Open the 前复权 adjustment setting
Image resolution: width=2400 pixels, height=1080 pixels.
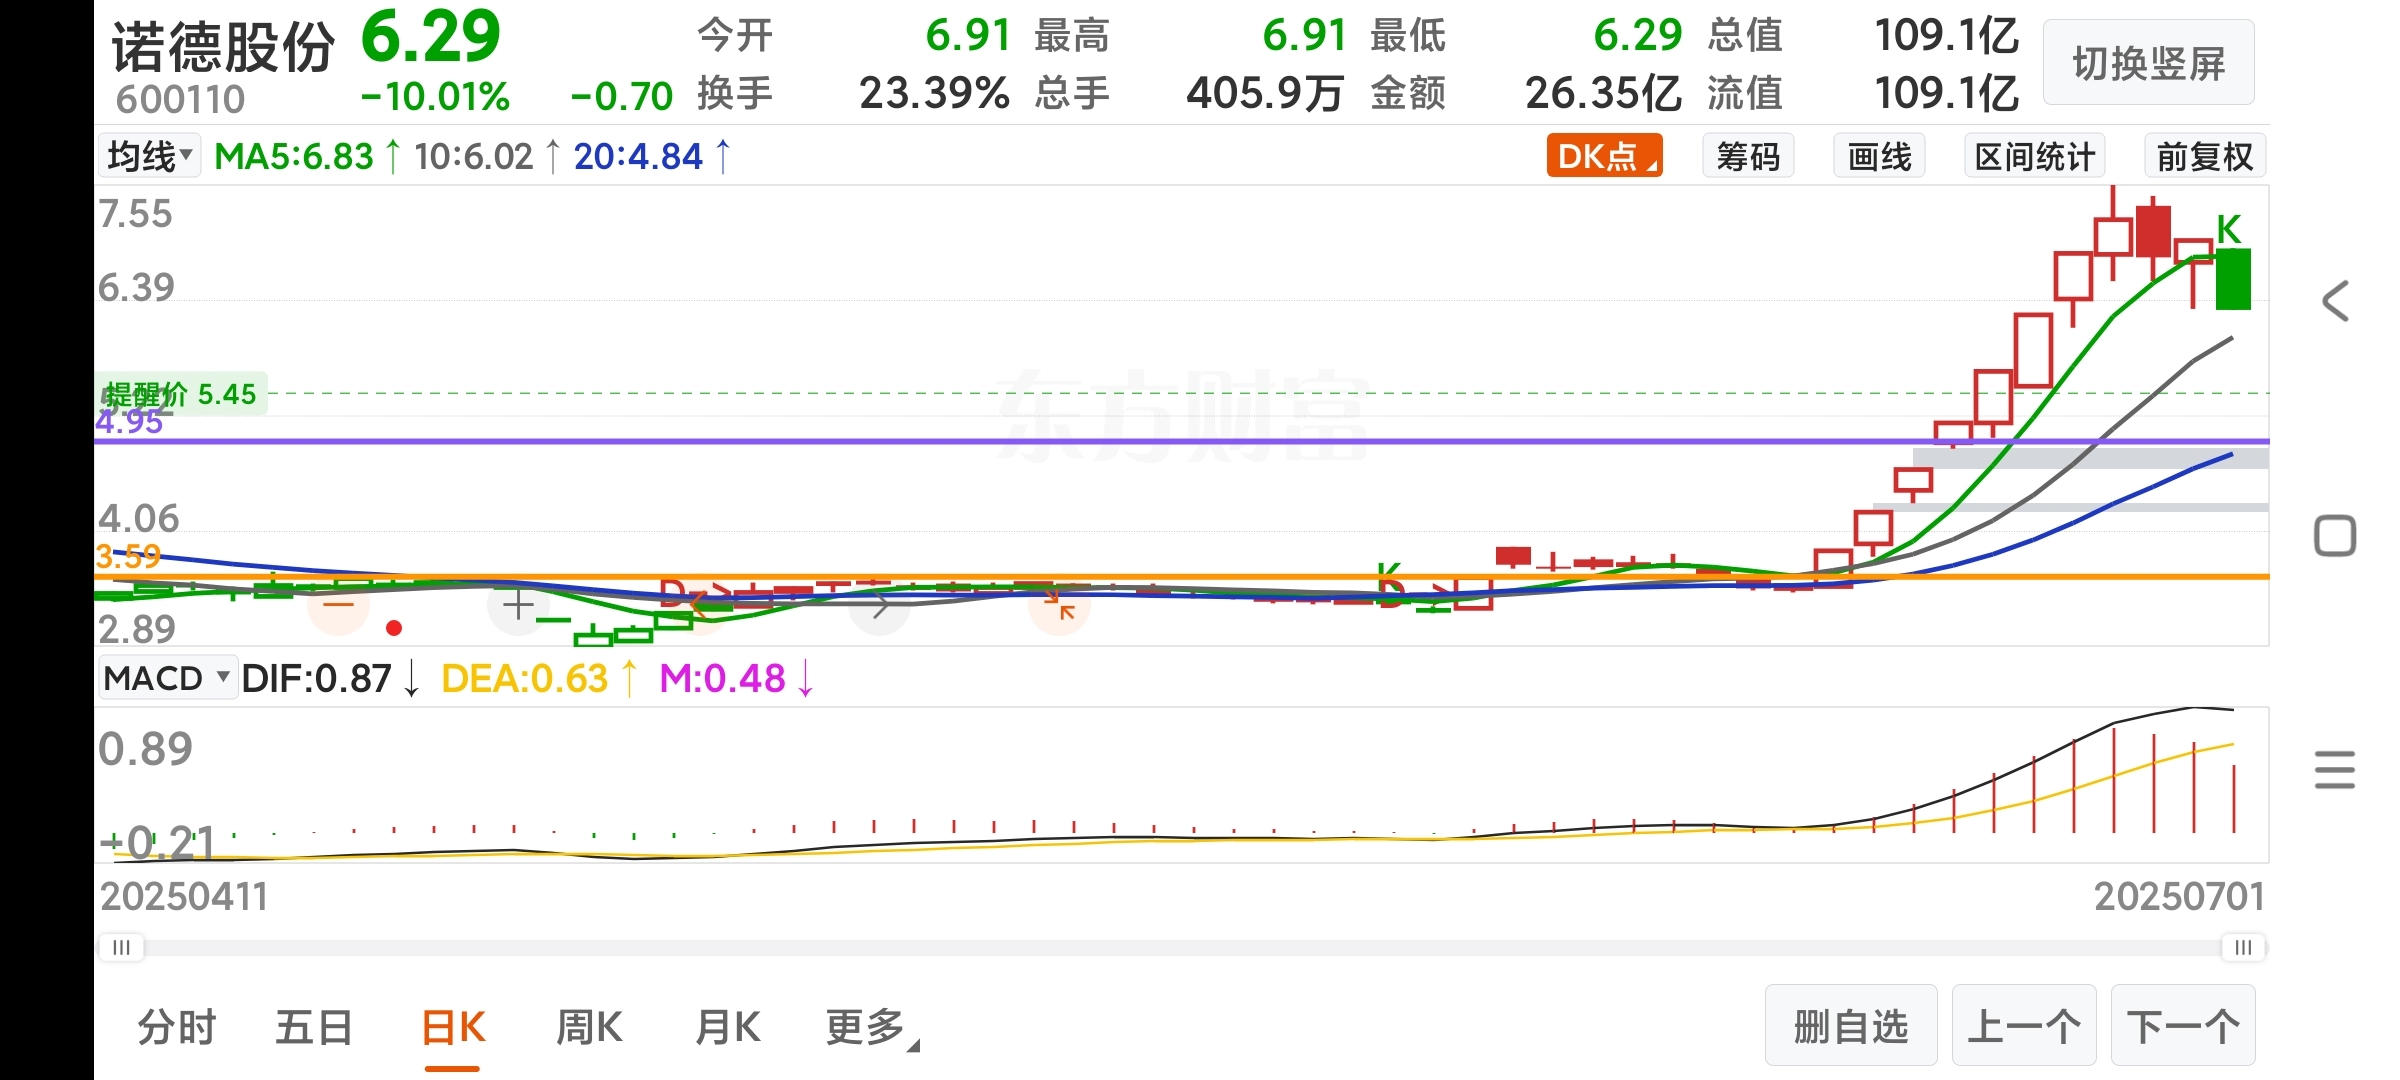[x=2204, y=156]
